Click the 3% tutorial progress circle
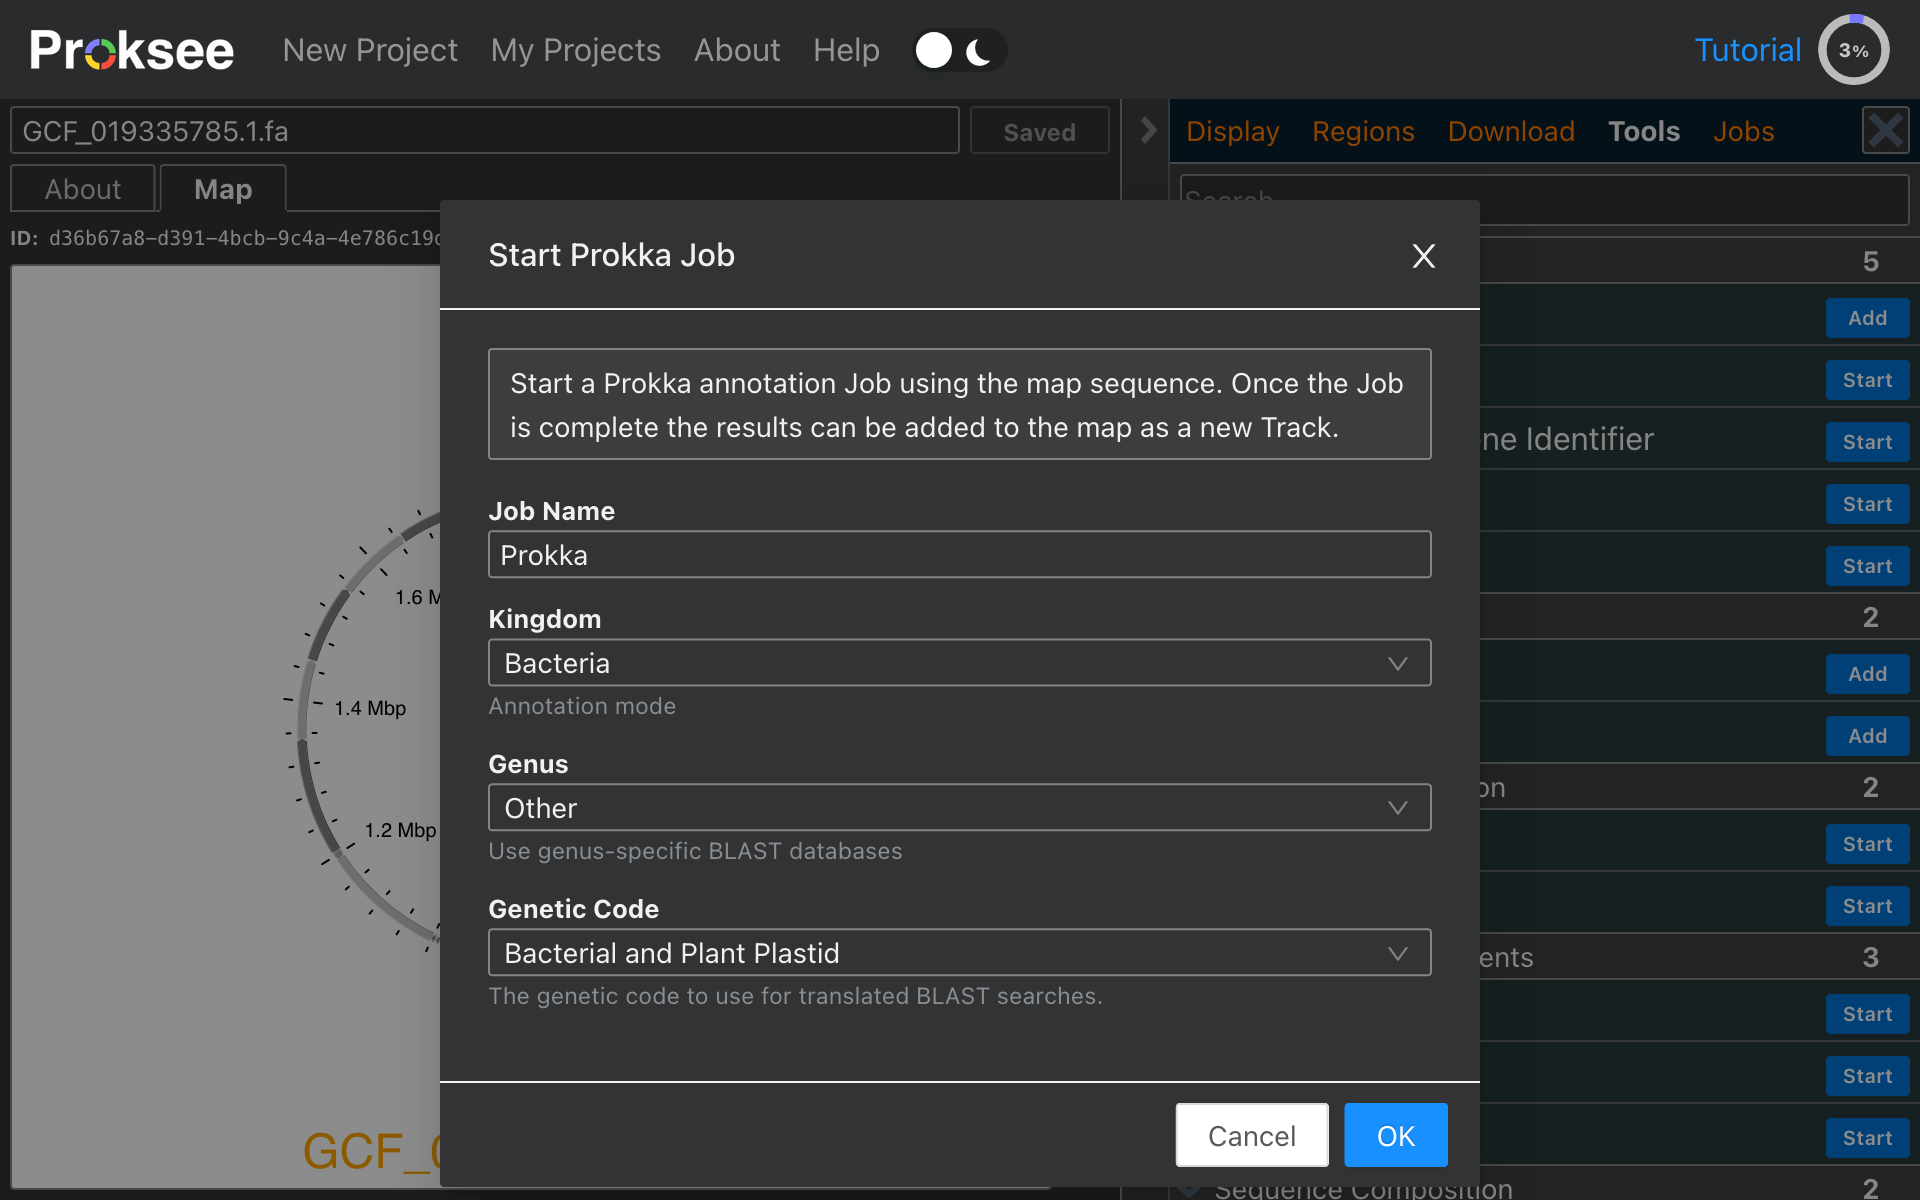 point(1853,50)
